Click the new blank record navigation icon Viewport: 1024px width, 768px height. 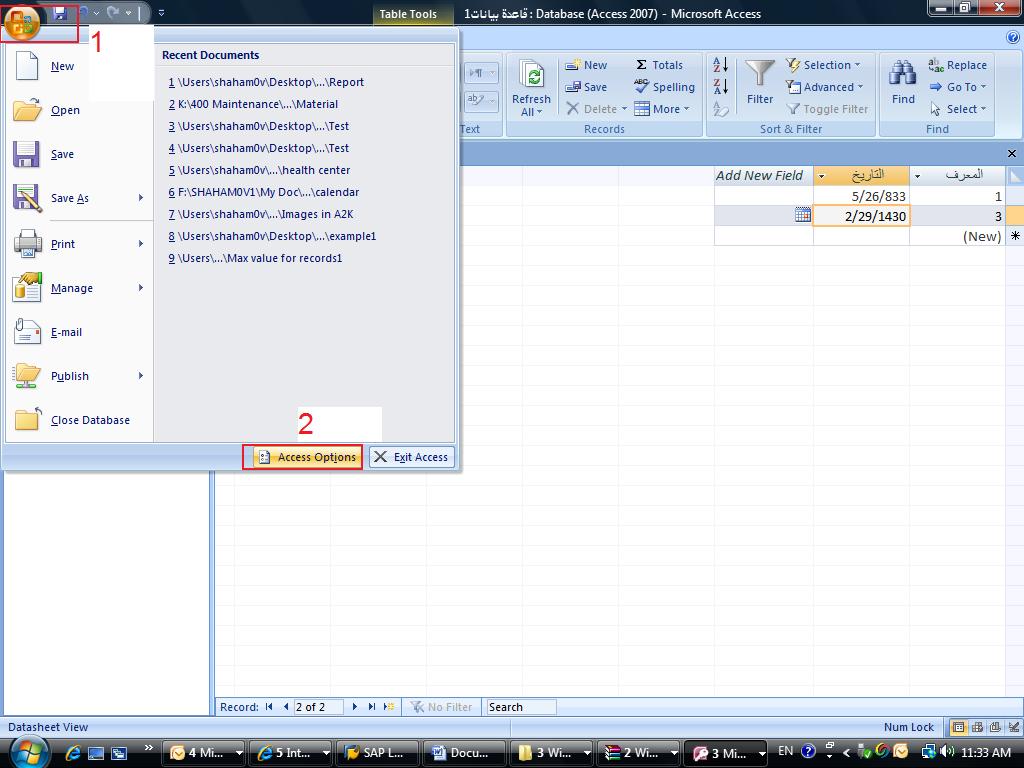389,707
